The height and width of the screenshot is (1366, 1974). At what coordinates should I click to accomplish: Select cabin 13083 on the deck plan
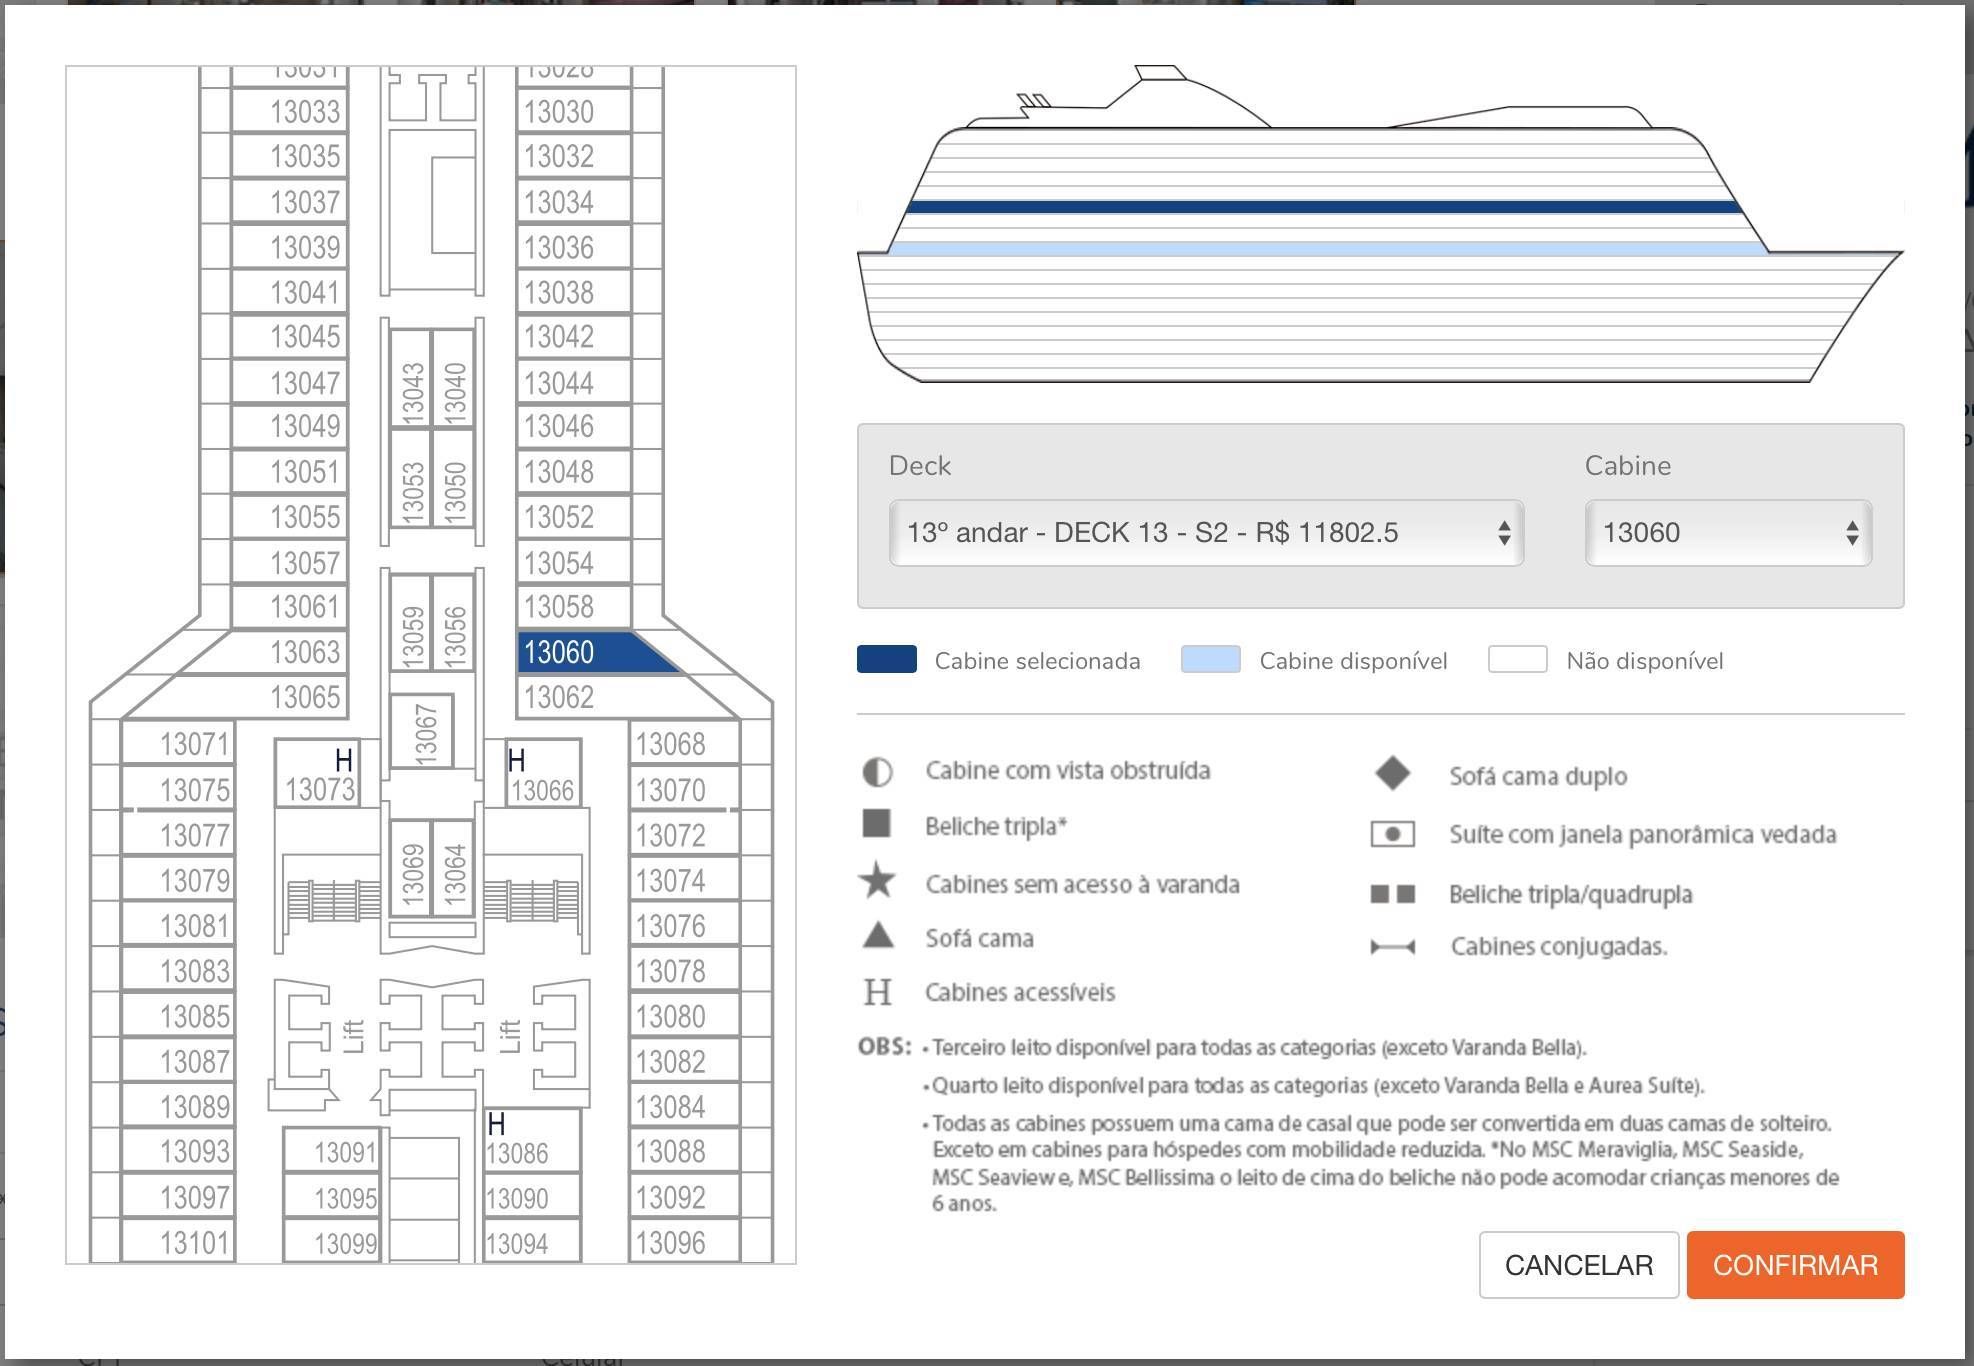click(x=179, y=971)
